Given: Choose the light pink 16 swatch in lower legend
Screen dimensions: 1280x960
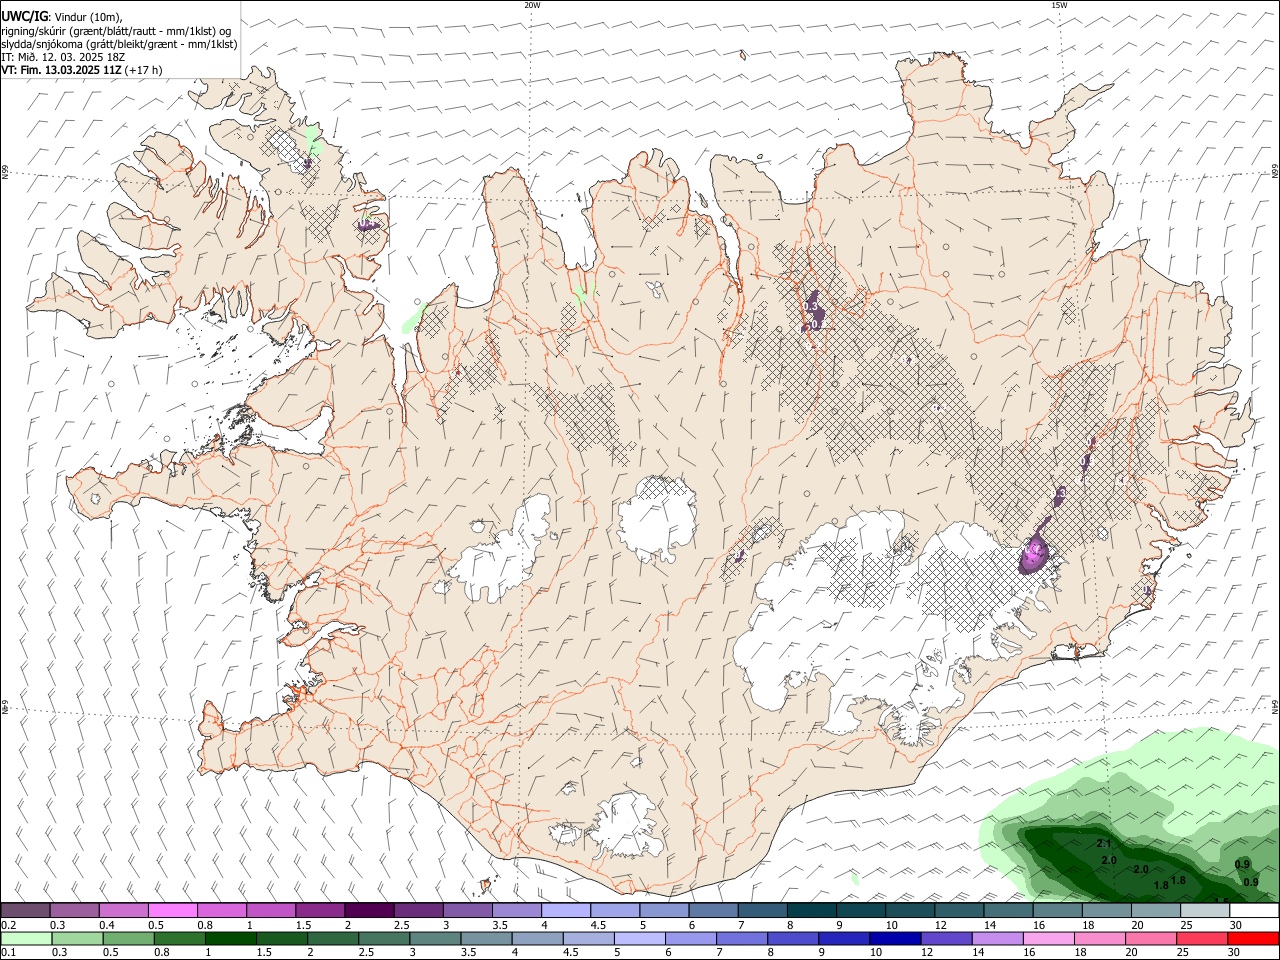Looking at the screenshot, I should coord(1047,939).
